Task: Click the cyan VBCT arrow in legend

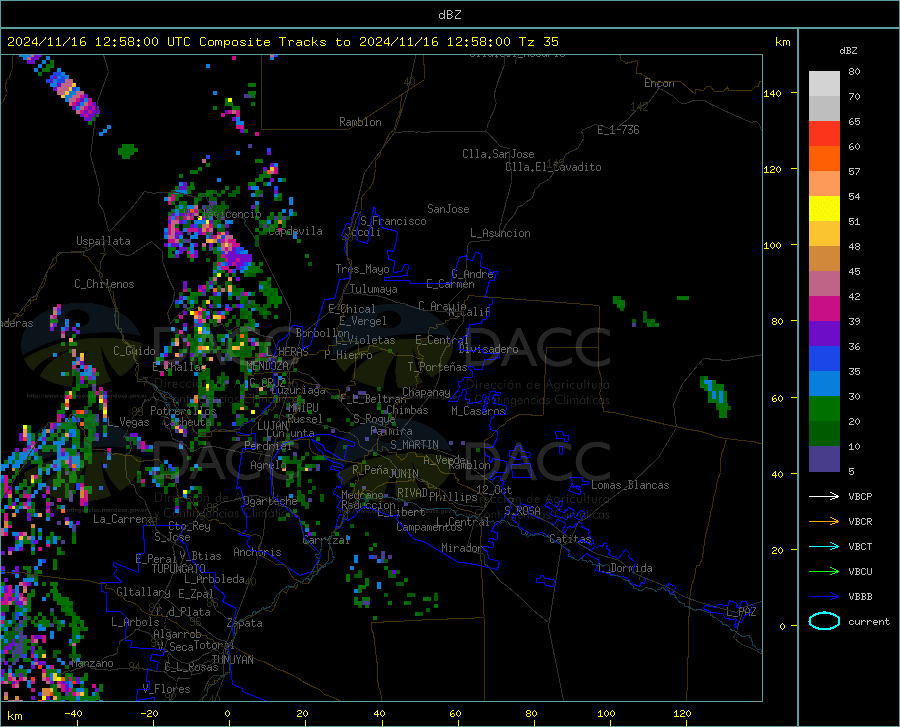Action: 824,546
